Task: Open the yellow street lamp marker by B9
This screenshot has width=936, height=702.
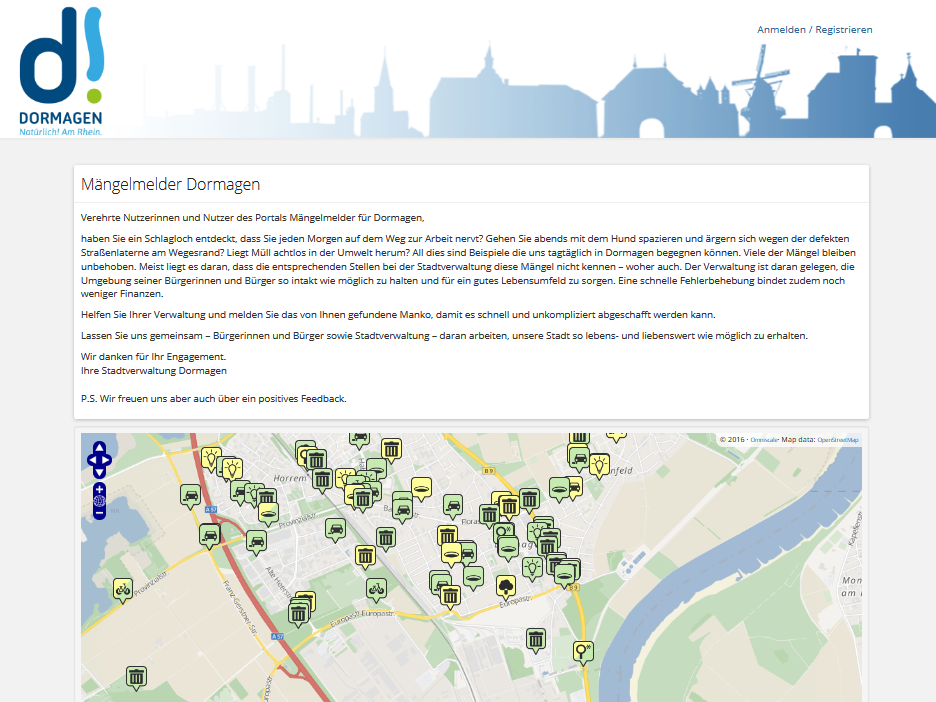Action: [x=583, y=651]
